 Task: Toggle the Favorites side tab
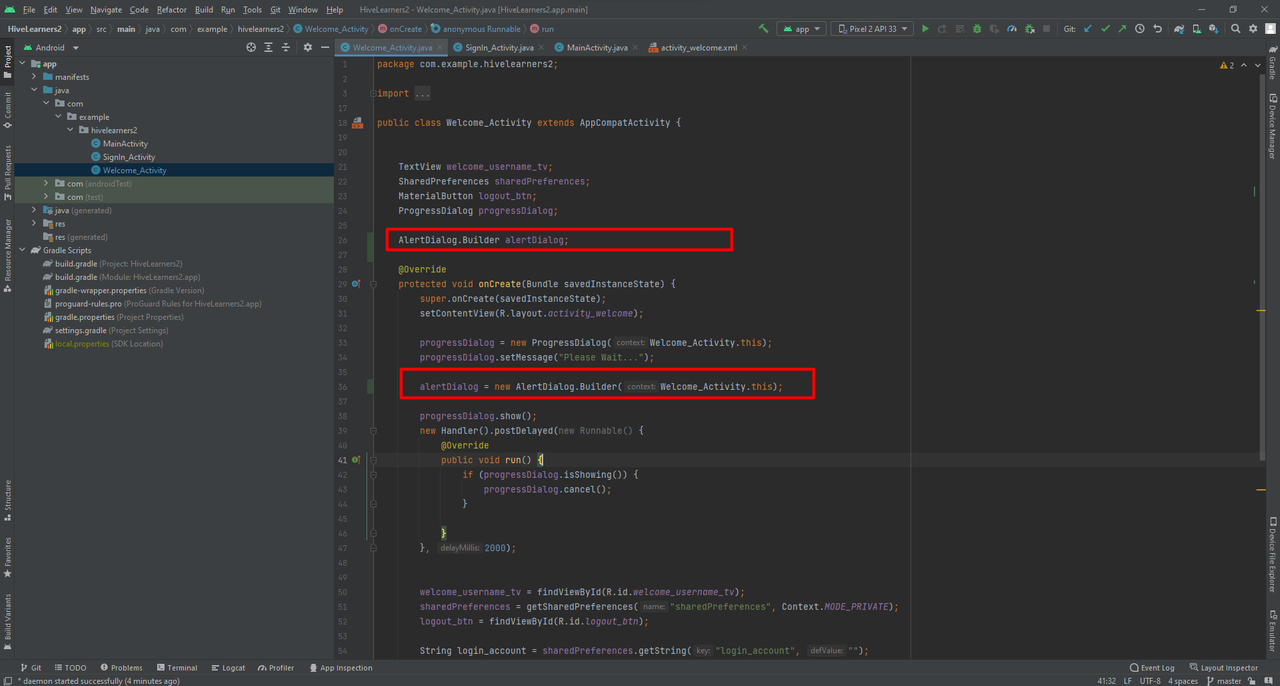pos(7,558)
